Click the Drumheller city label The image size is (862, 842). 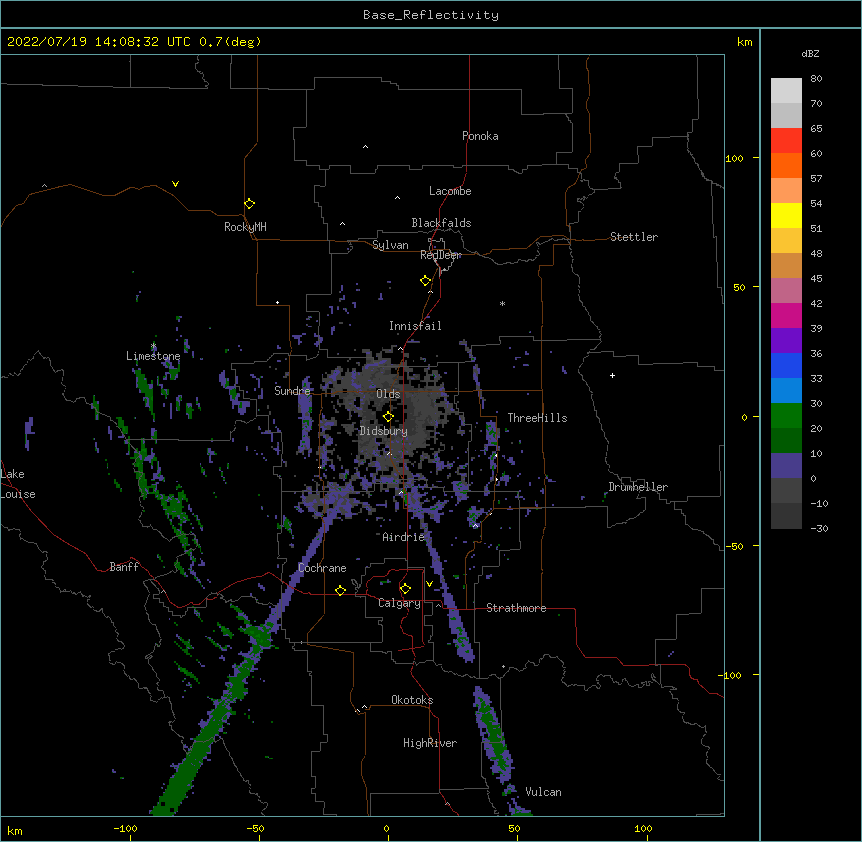(638, 487)
